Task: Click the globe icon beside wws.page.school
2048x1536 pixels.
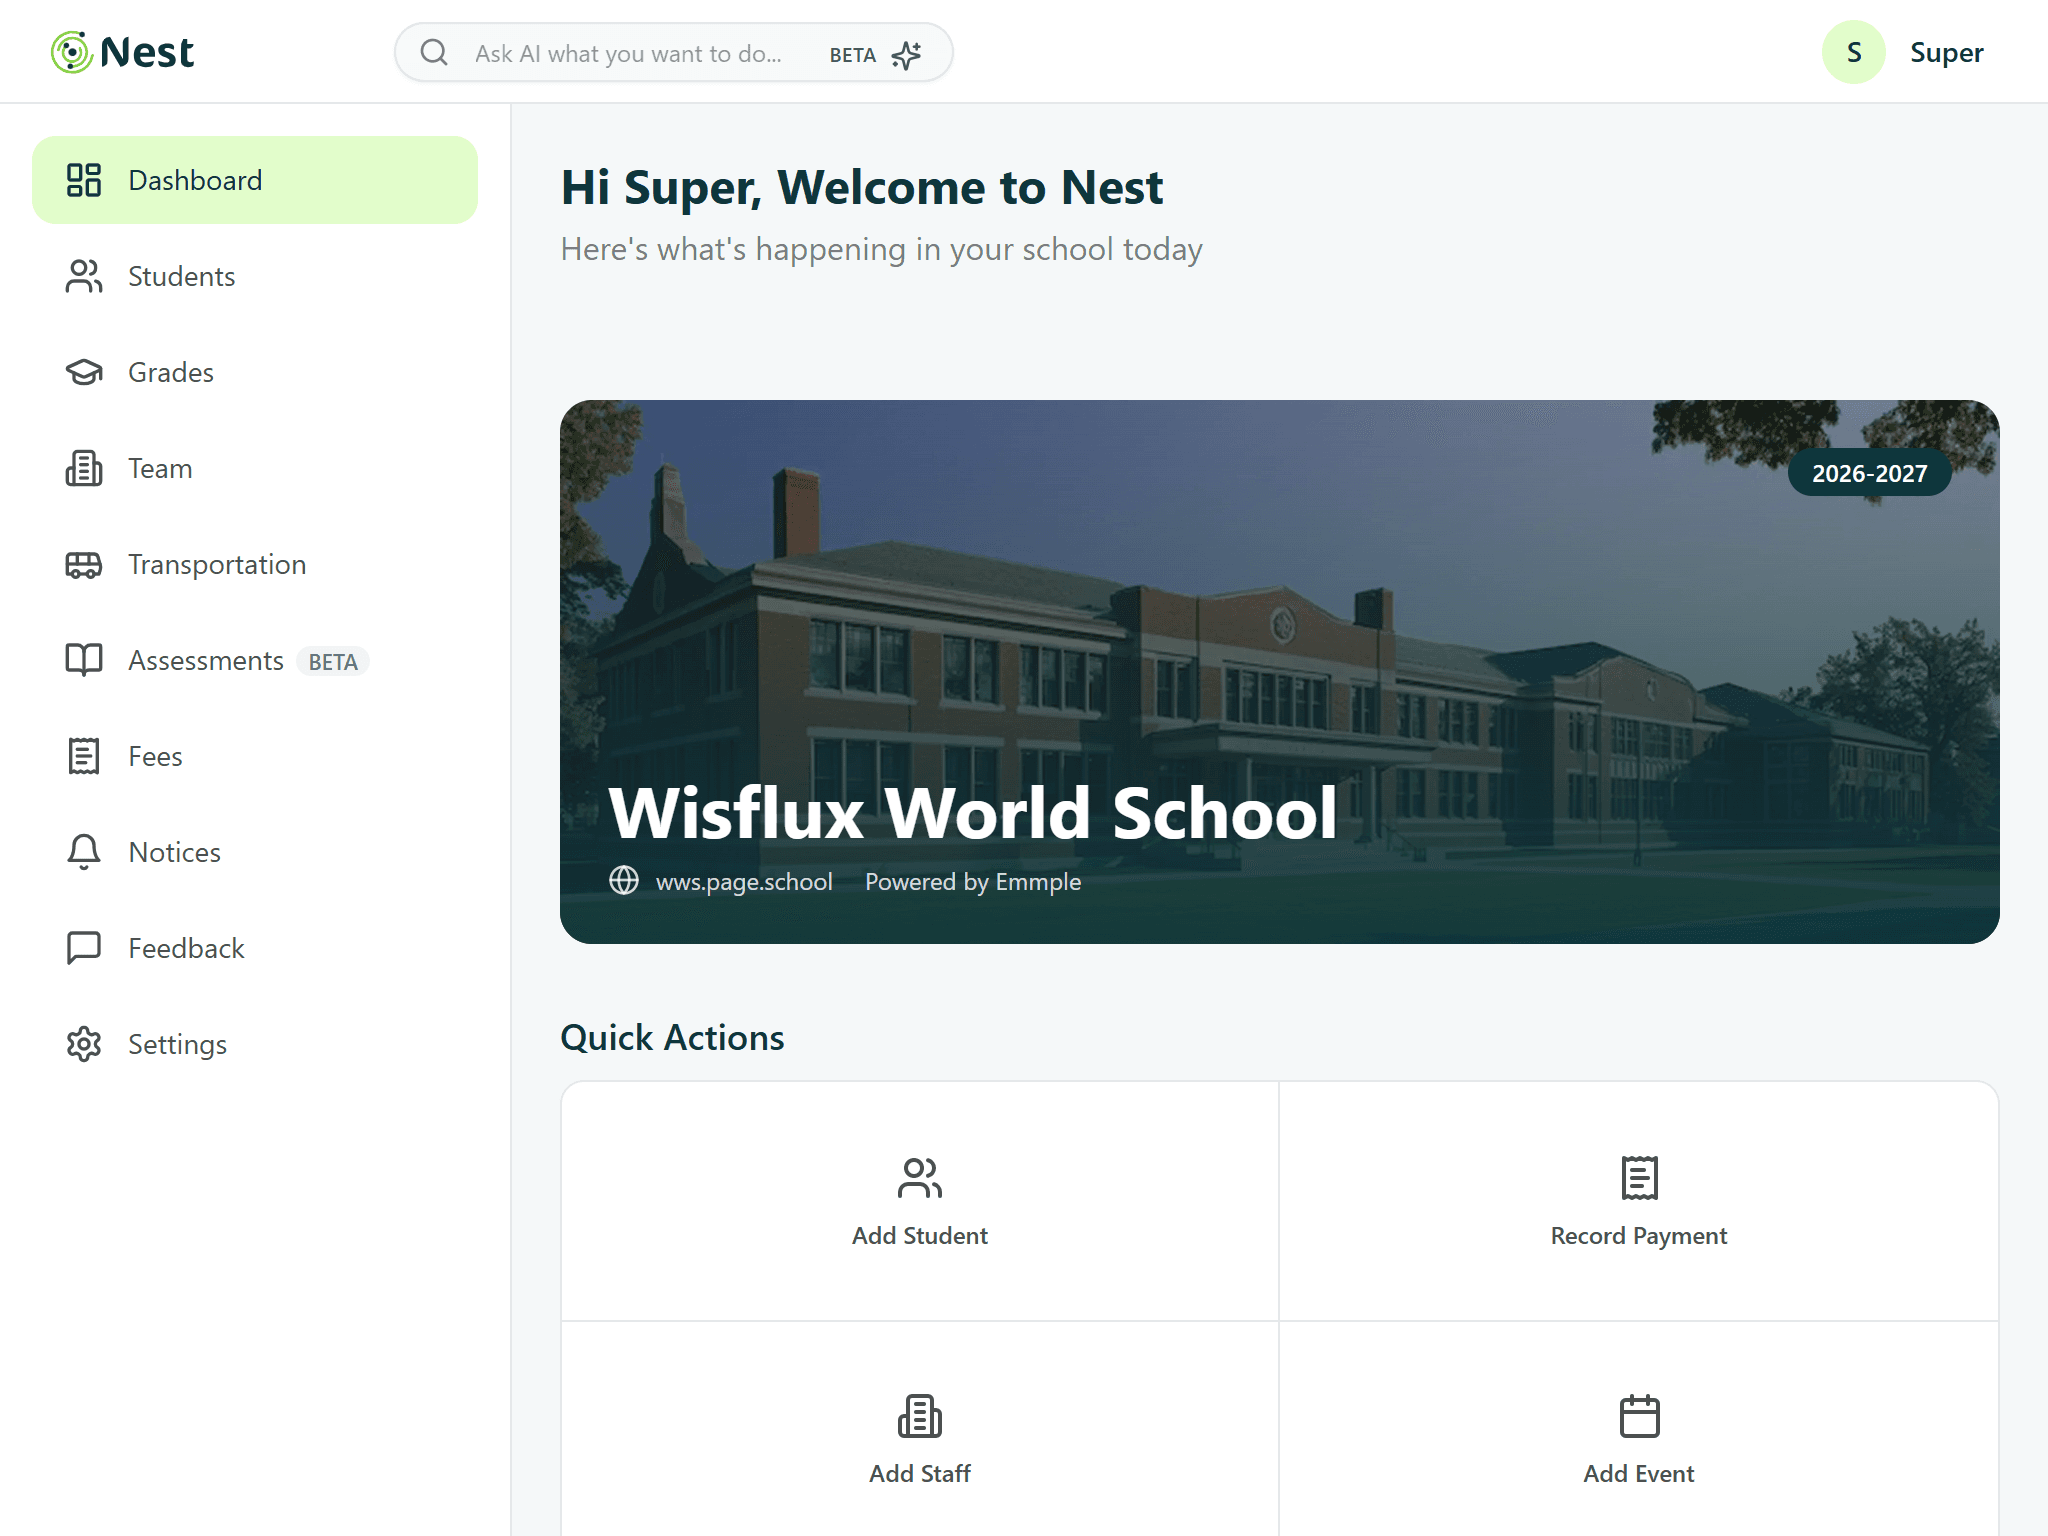Action: point(624,880)
